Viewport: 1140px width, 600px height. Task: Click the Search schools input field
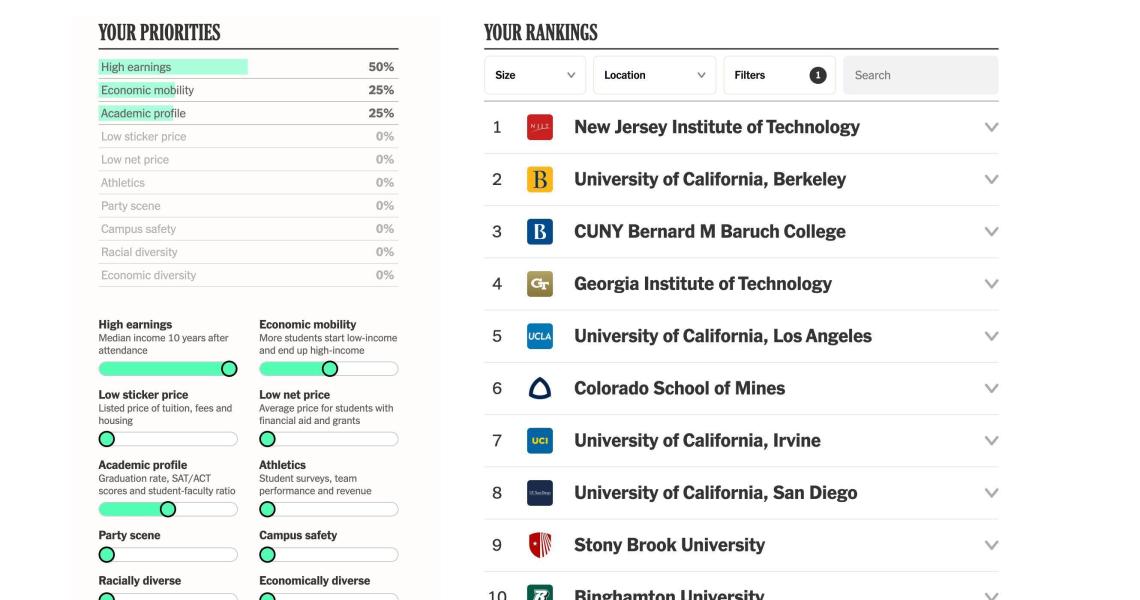coord(920,75)
